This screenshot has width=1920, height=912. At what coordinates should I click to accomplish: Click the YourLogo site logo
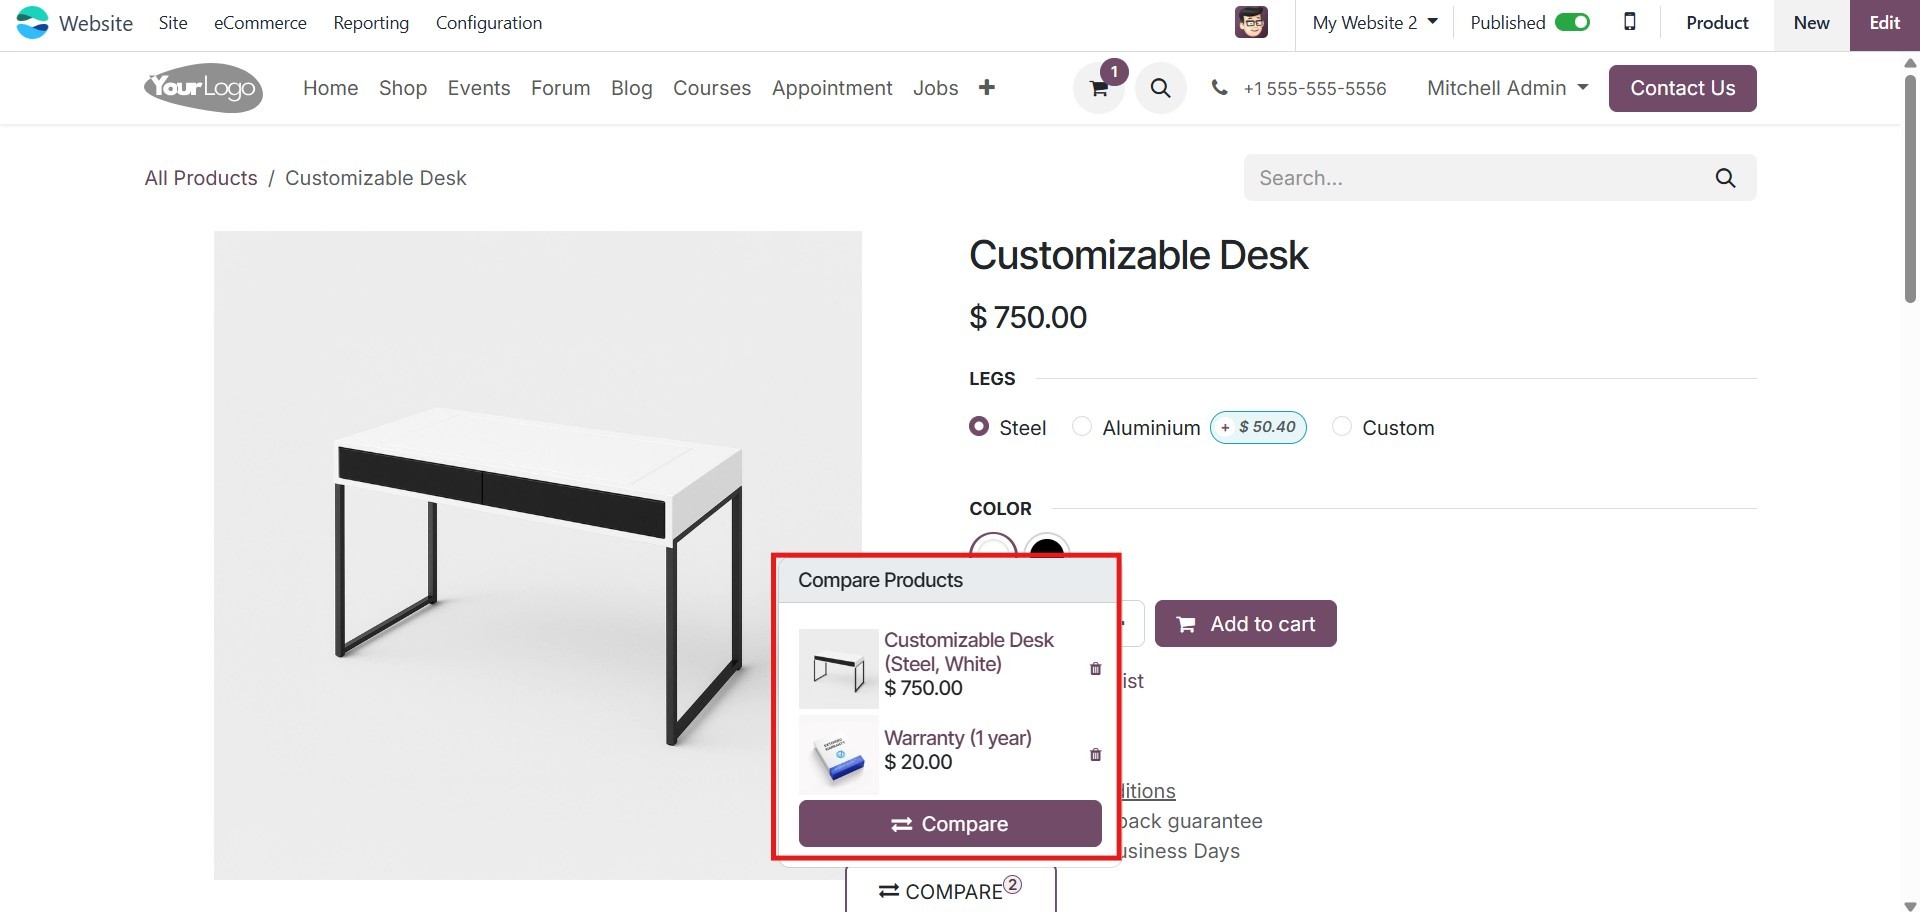click(203, 88)
